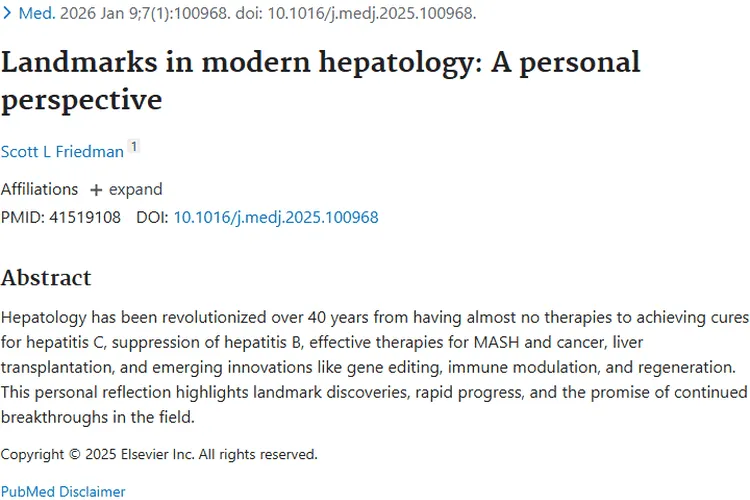
Task: Click the Abstract section heading
Action: pyautogui.click(x=46, y=278)
